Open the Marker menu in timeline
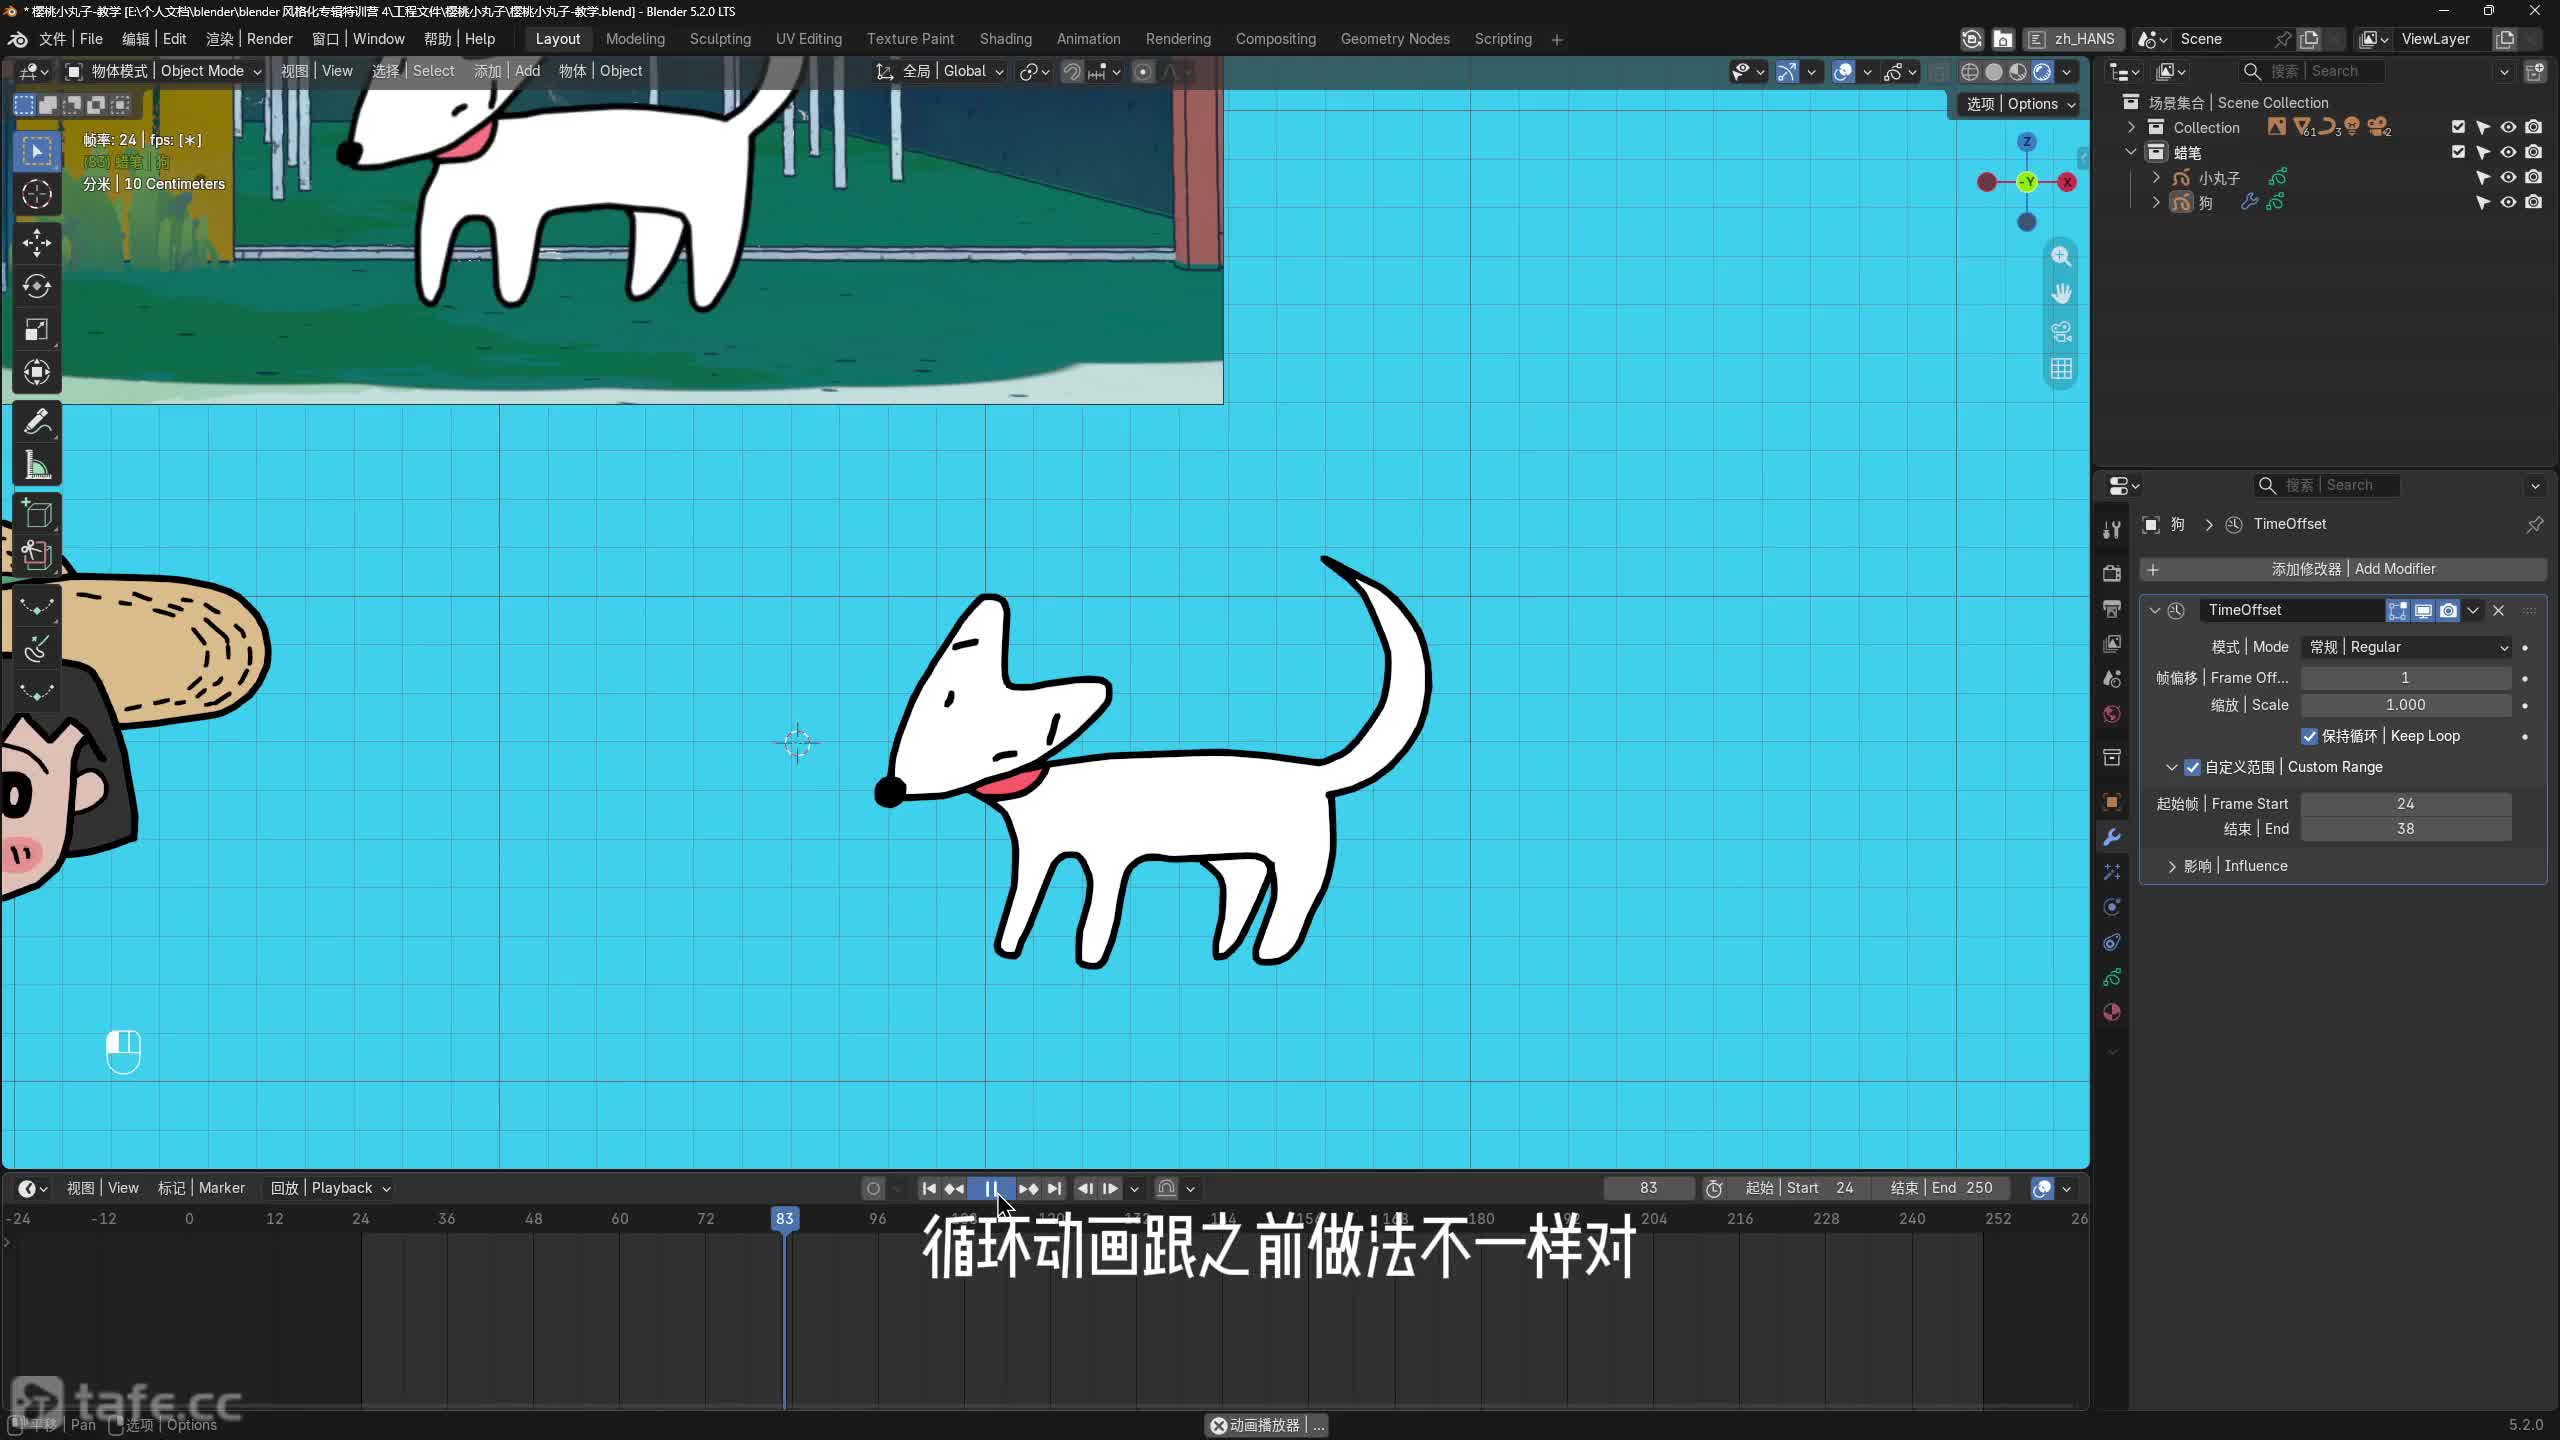Viewport: 2560px width, 1440px height. (x=201, y=1188)
